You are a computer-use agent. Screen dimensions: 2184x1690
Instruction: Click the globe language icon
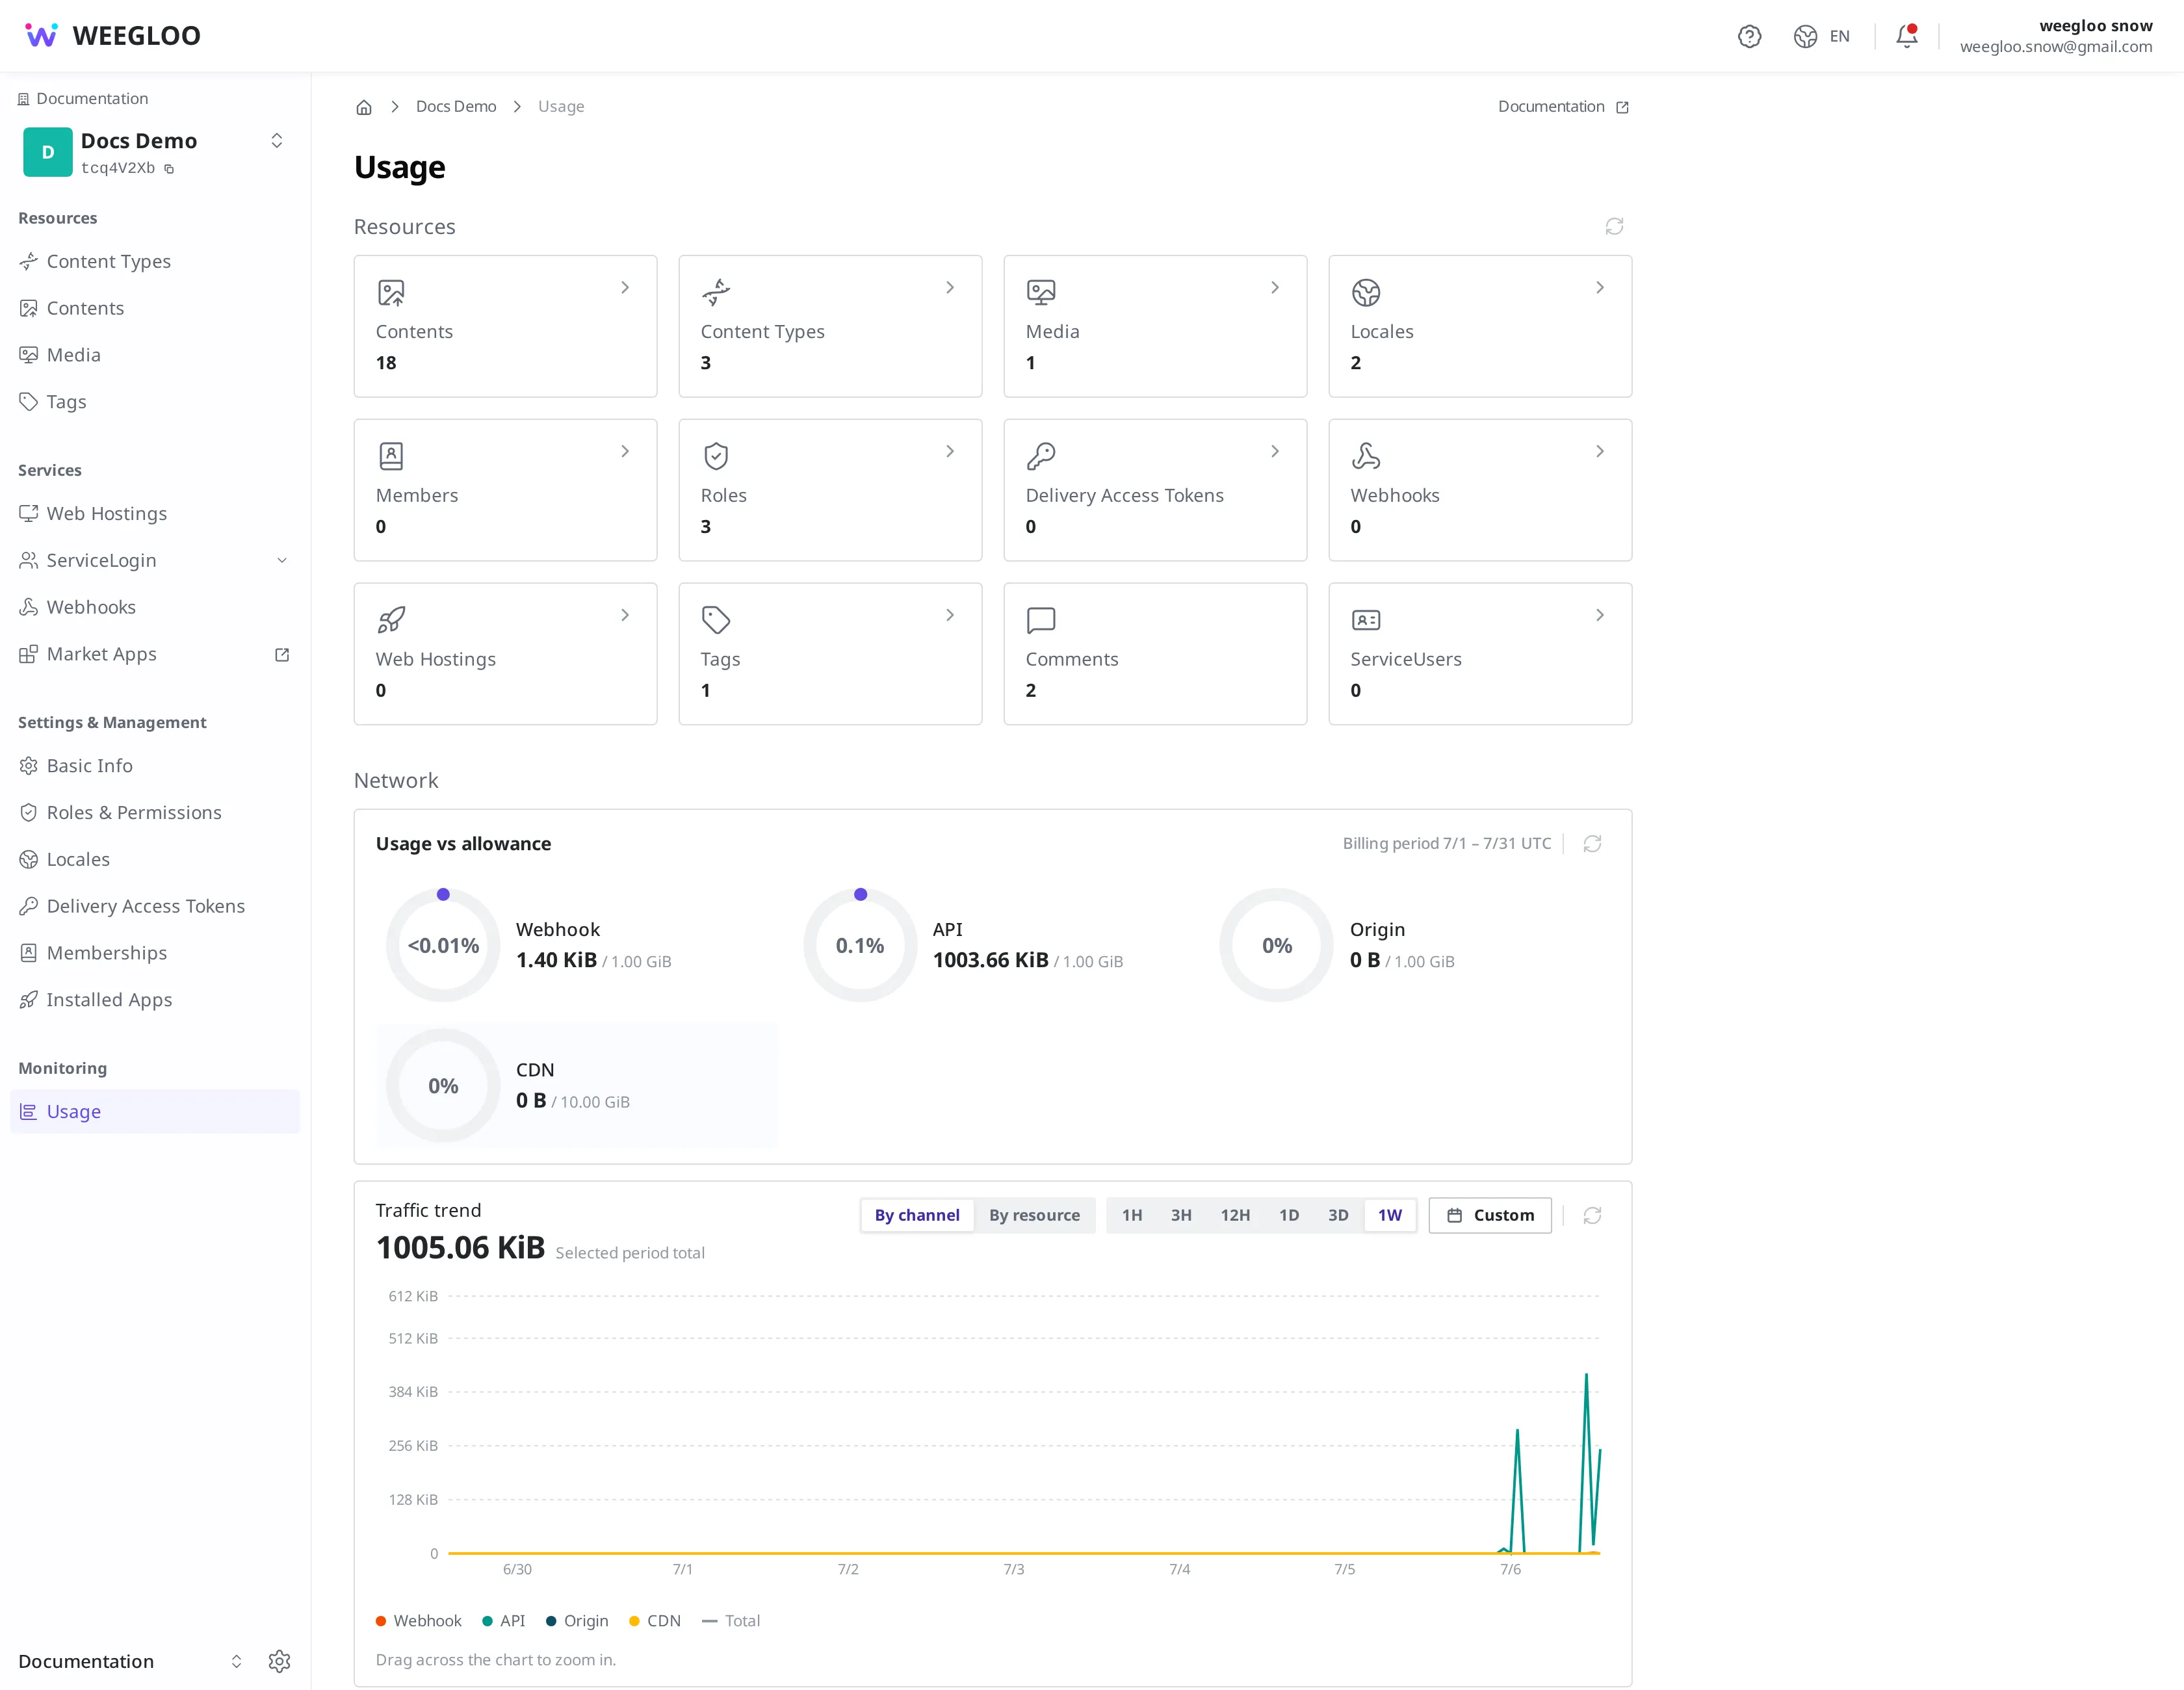pyautogui.click(x=1805, y=36)
